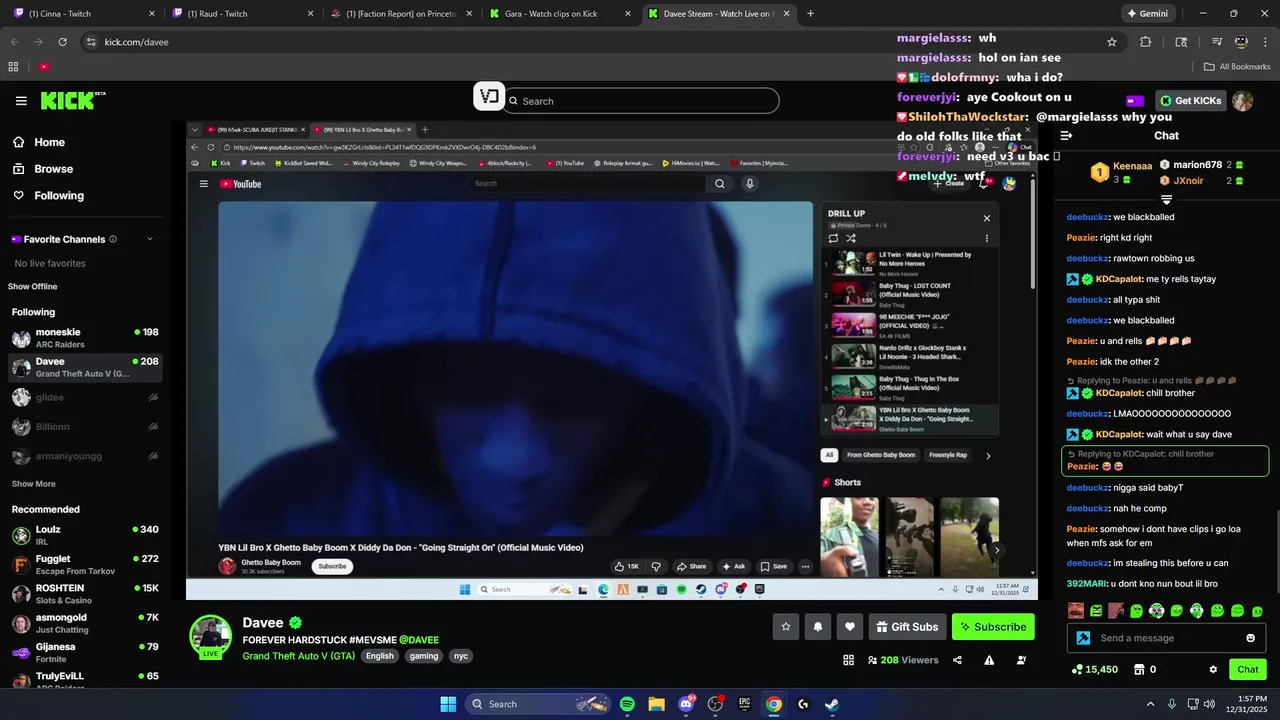Open Epic Games from the taskbar
The image size is (1280, 720).
(744, 704)
